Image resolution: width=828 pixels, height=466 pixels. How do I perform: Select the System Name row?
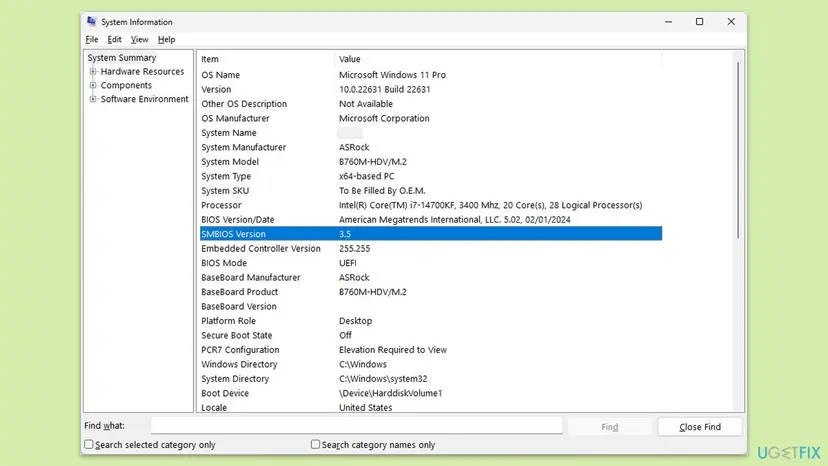click(431, 133)
